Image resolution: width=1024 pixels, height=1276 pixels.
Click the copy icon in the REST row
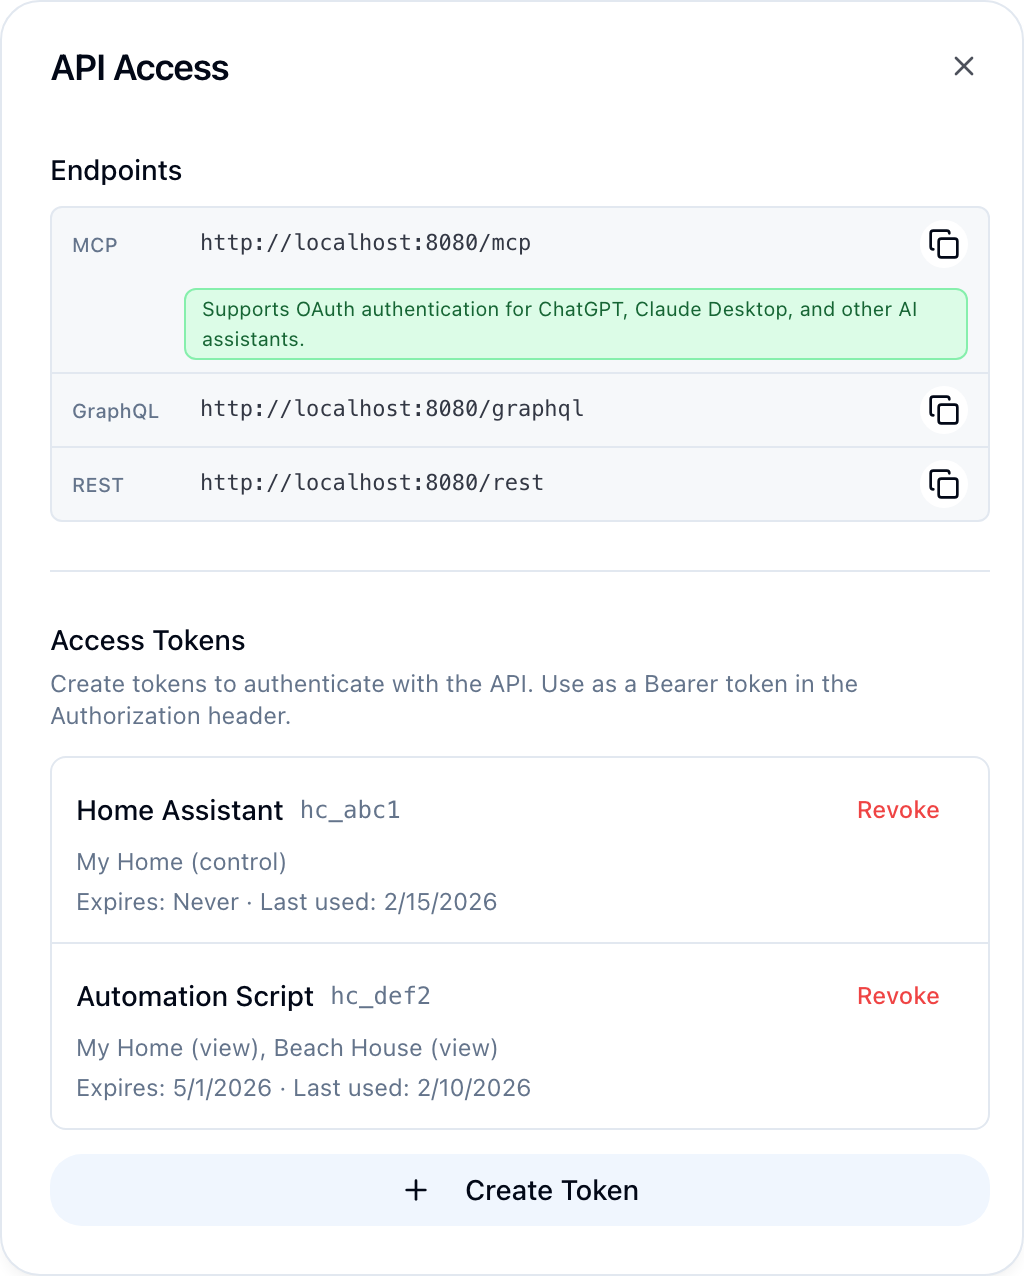click(x=944, y=484)
